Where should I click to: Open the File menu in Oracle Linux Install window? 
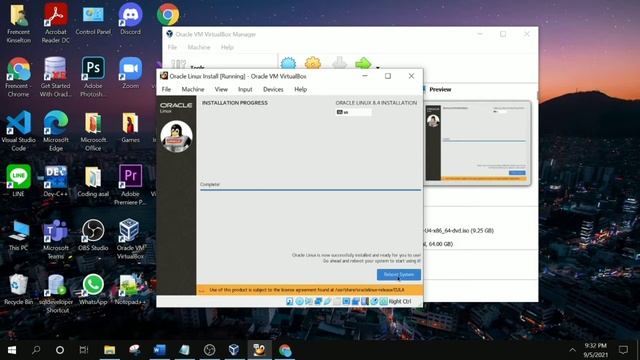tap(166, 89)
